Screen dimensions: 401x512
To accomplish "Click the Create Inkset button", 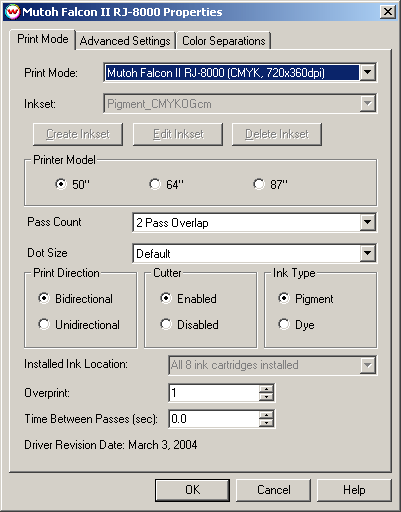I will pyautogui.click(x=78, y=134).
